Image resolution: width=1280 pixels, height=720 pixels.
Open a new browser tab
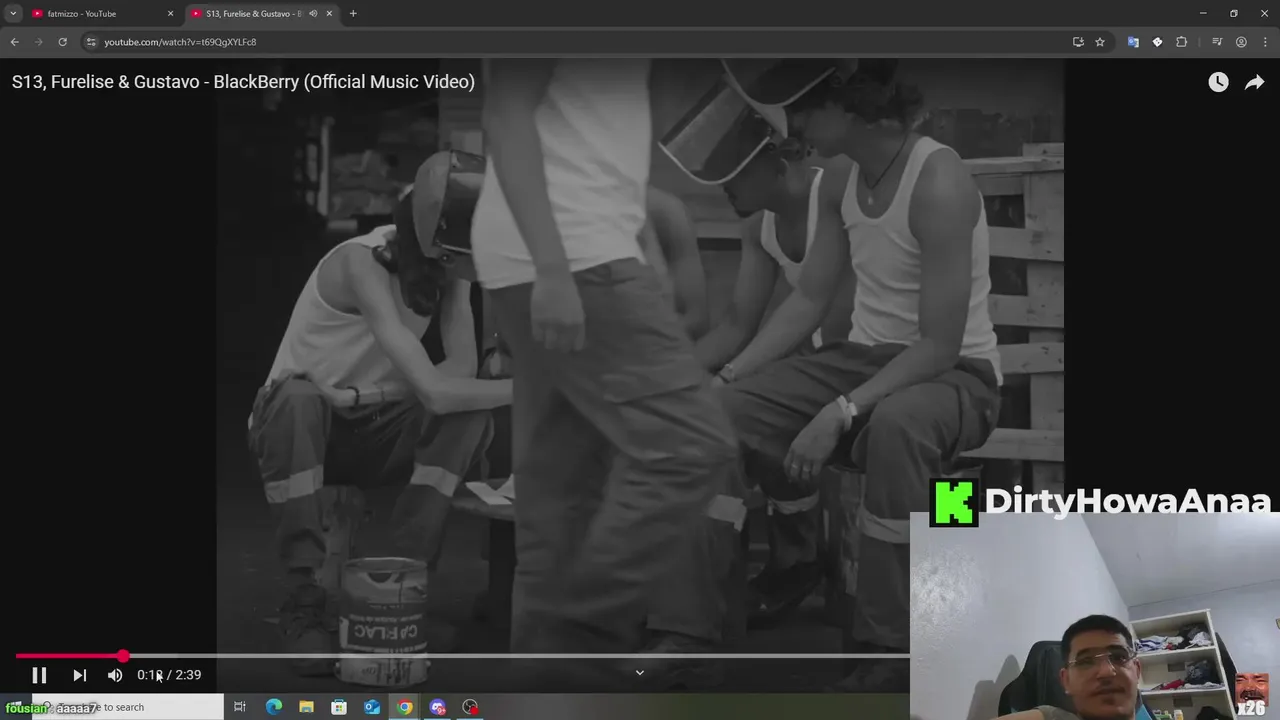click(353, 14)
